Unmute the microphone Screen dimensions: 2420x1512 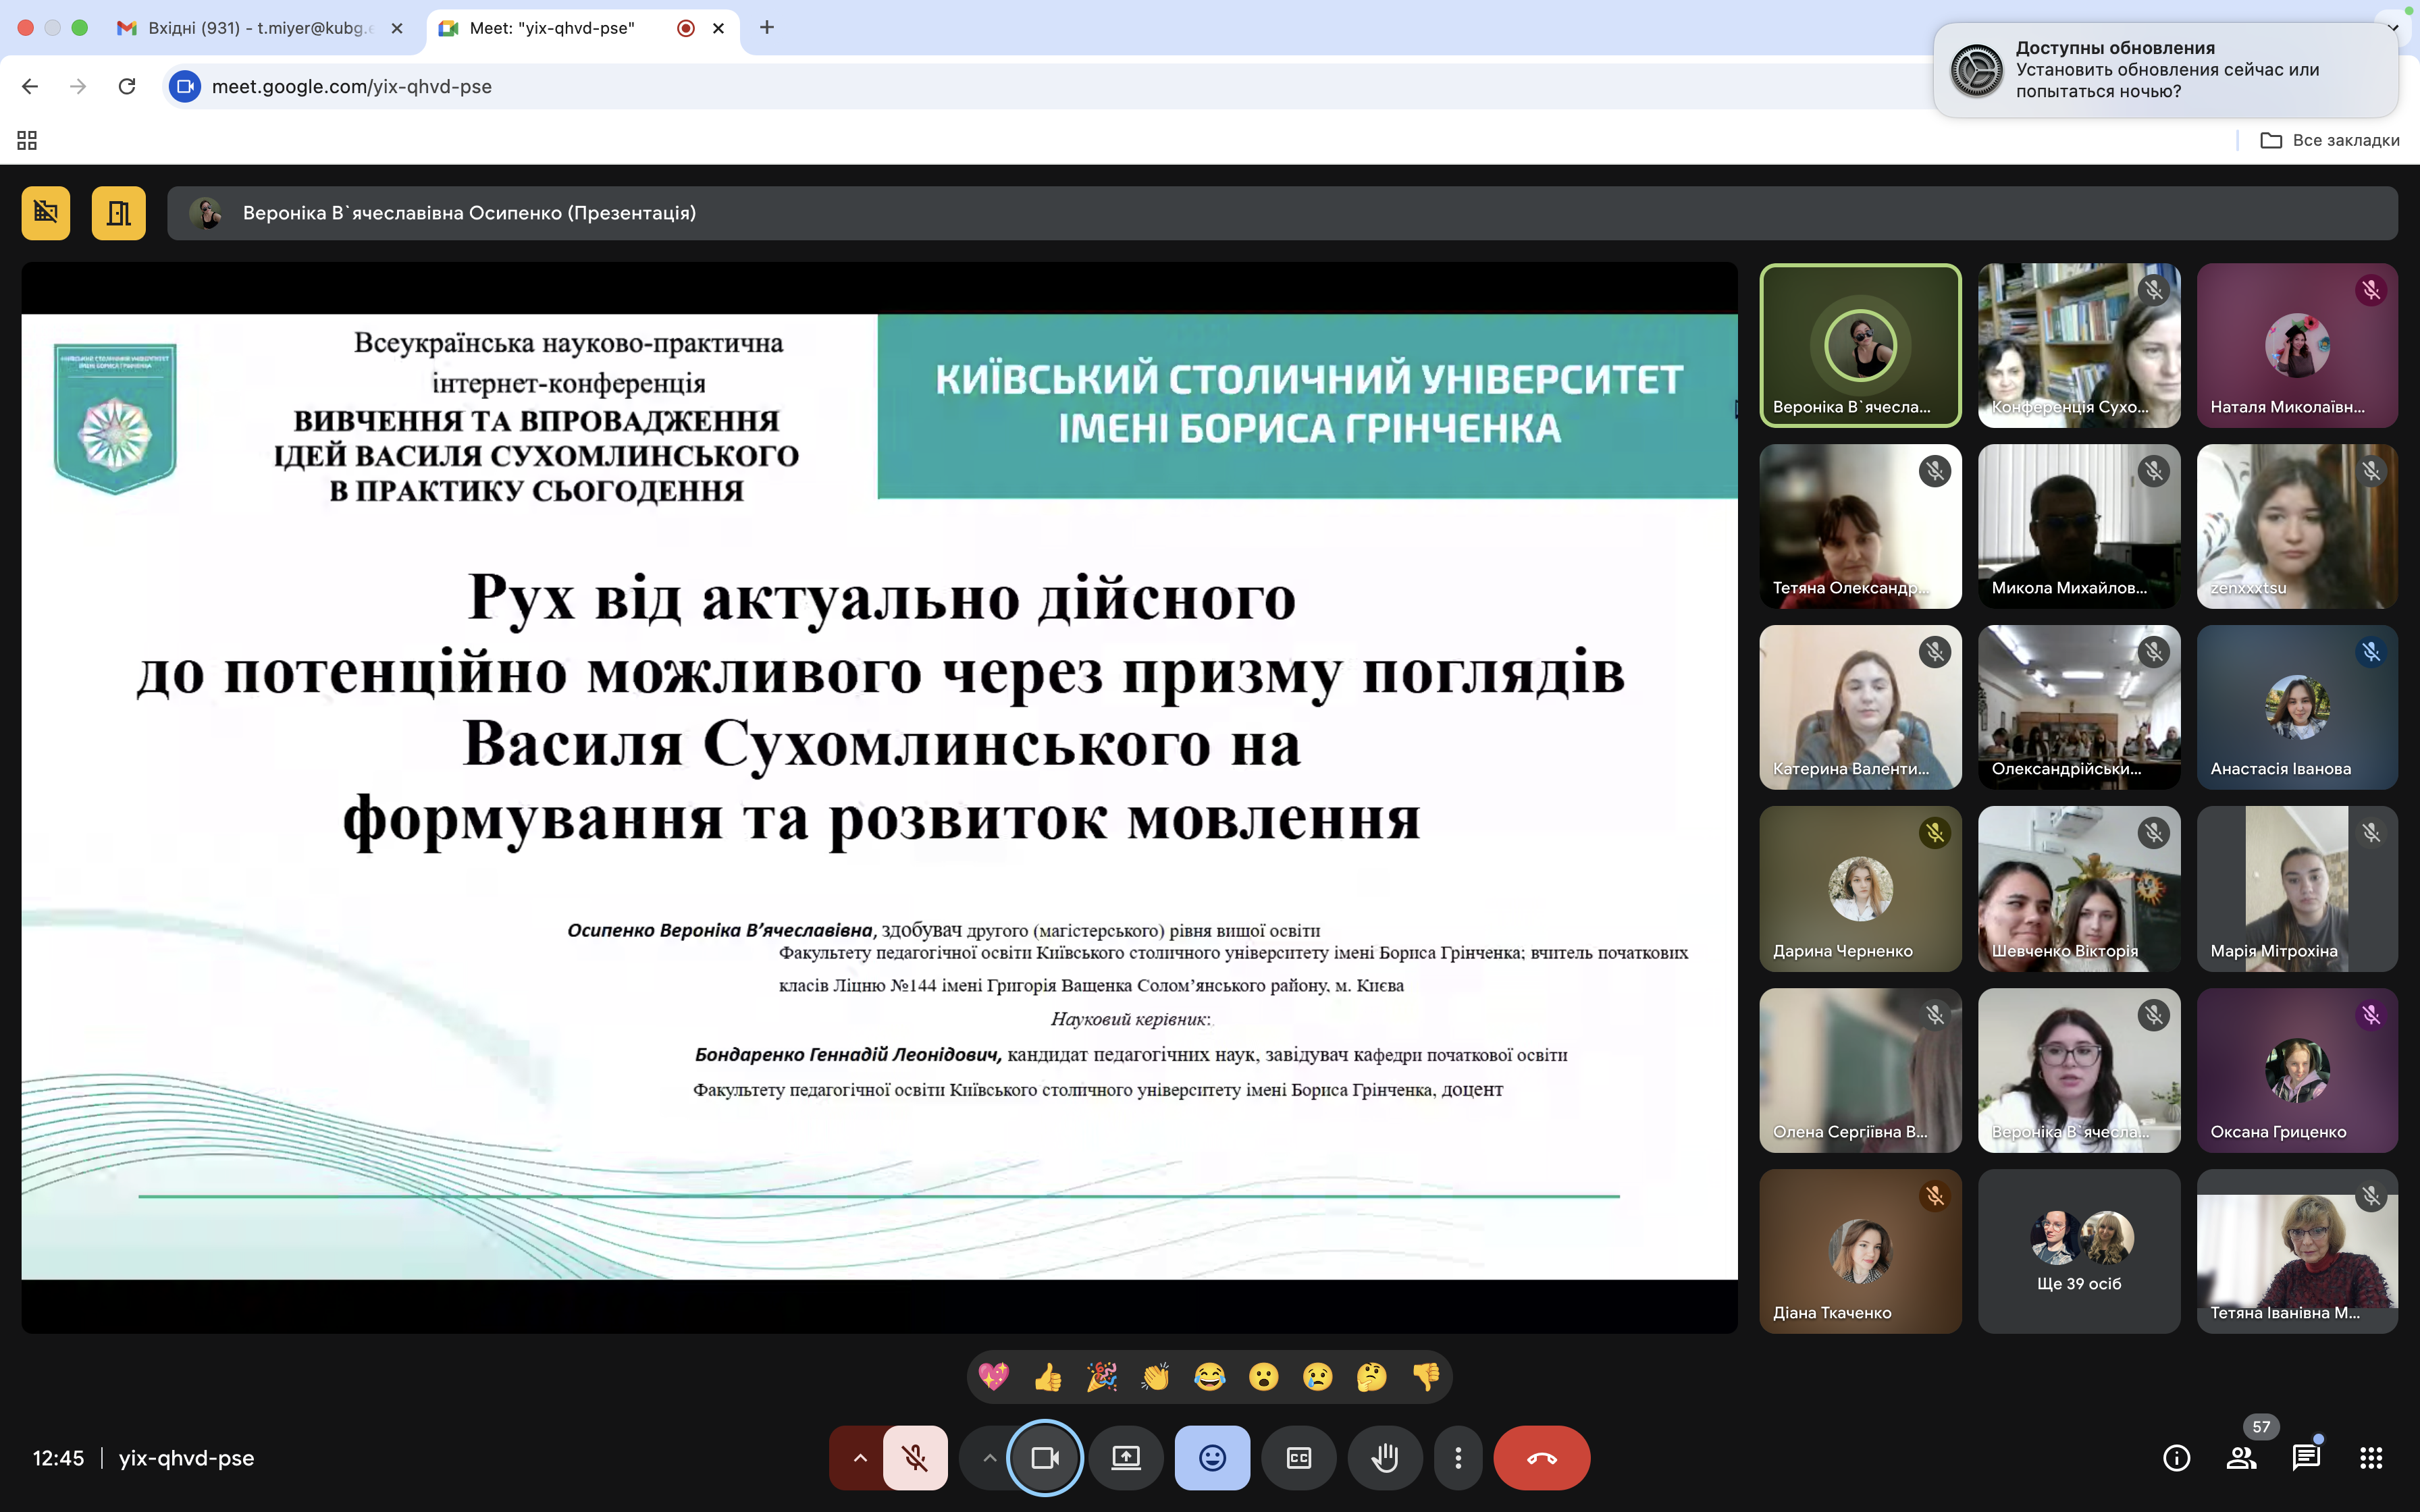pos(915,1458)
